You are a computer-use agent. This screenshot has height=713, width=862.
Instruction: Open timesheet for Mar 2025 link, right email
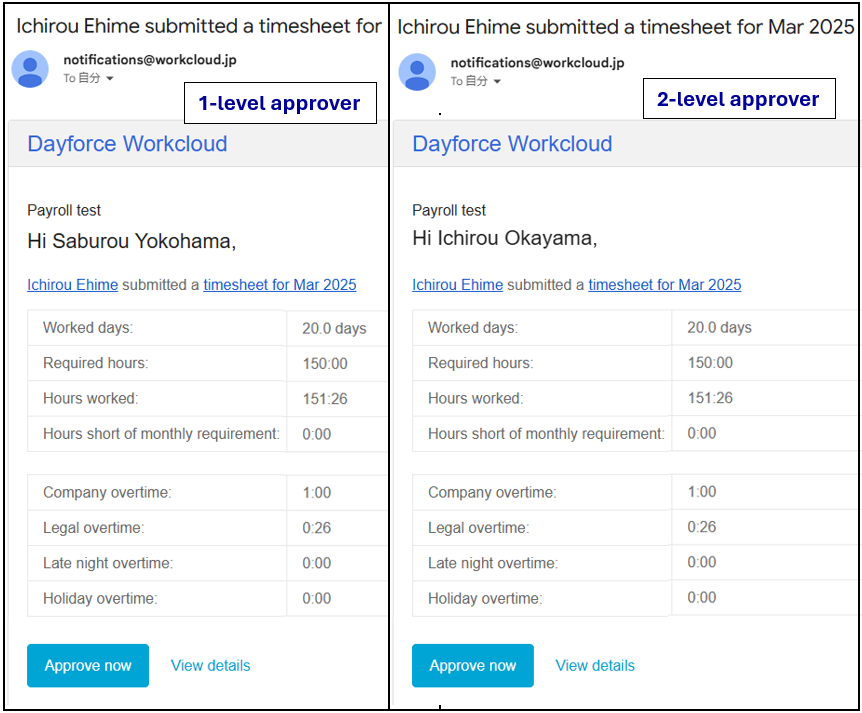click(665, 285)
